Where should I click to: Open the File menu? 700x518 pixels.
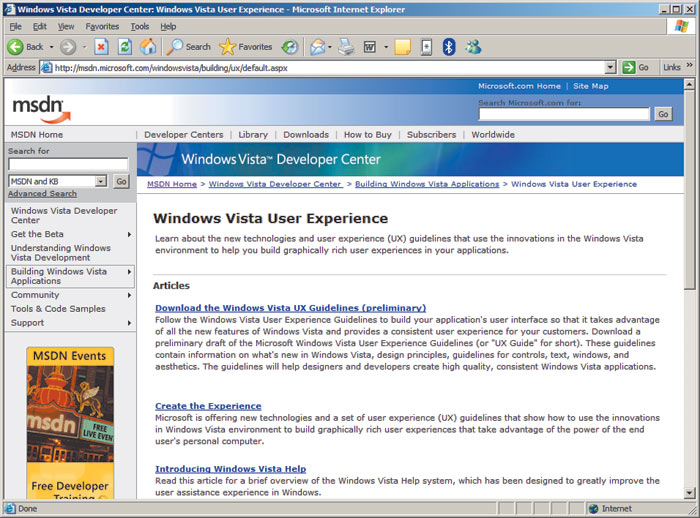[15, 26]
